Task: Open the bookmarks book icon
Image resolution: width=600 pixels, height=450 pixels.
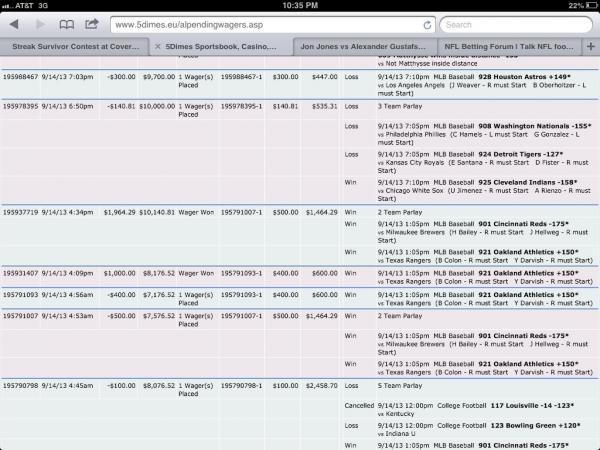Action: [67, 23]
